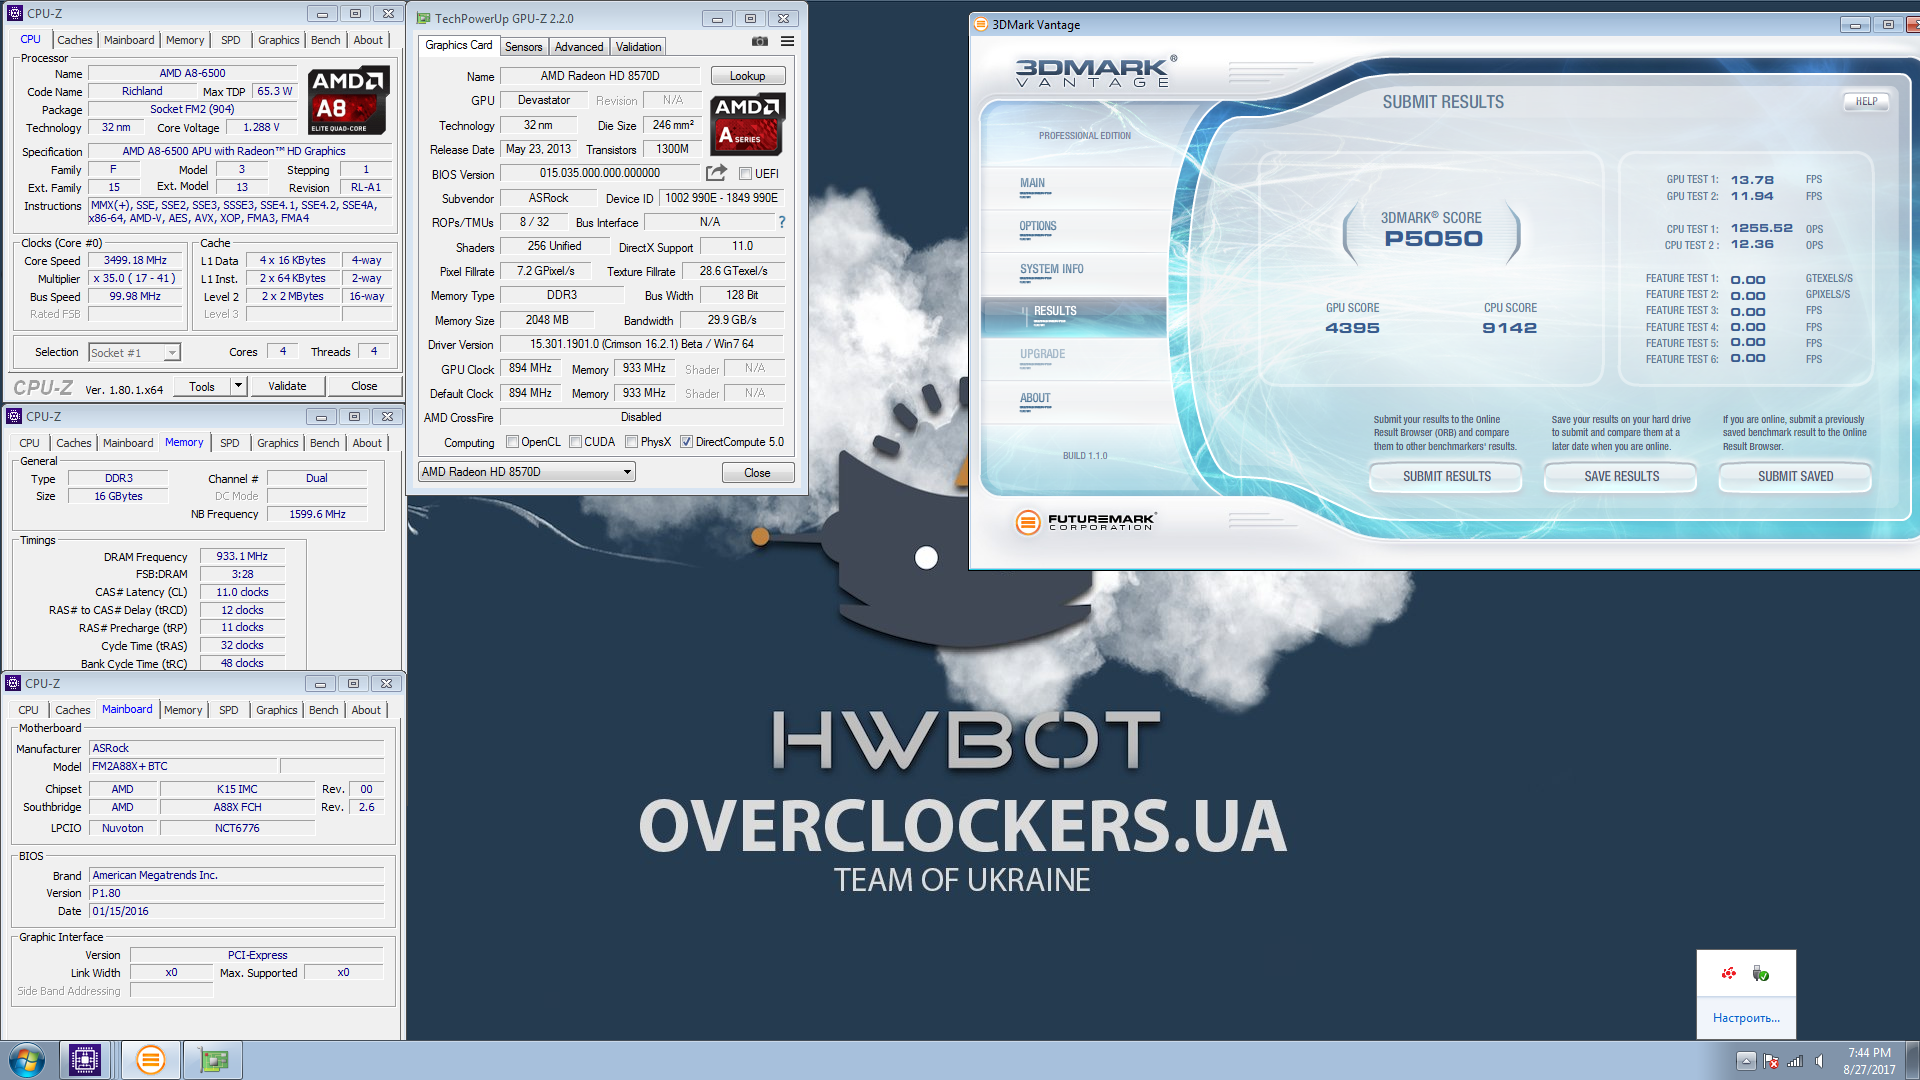The width and height of the screenshot is (1920, 1080).
Task: Click the Bus Interface question mark icon
Action: tap(782, 222)
